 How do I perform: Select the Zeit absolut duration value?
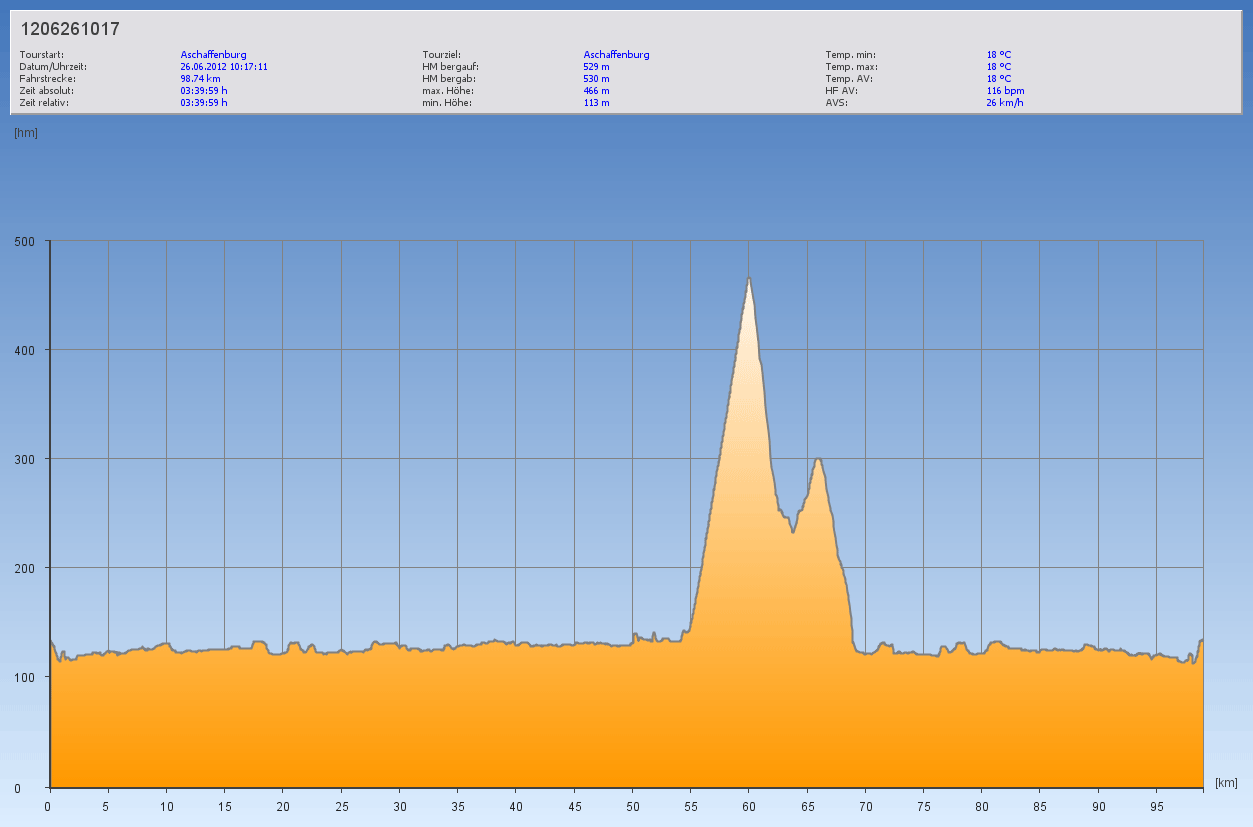(x=204, y=90)
